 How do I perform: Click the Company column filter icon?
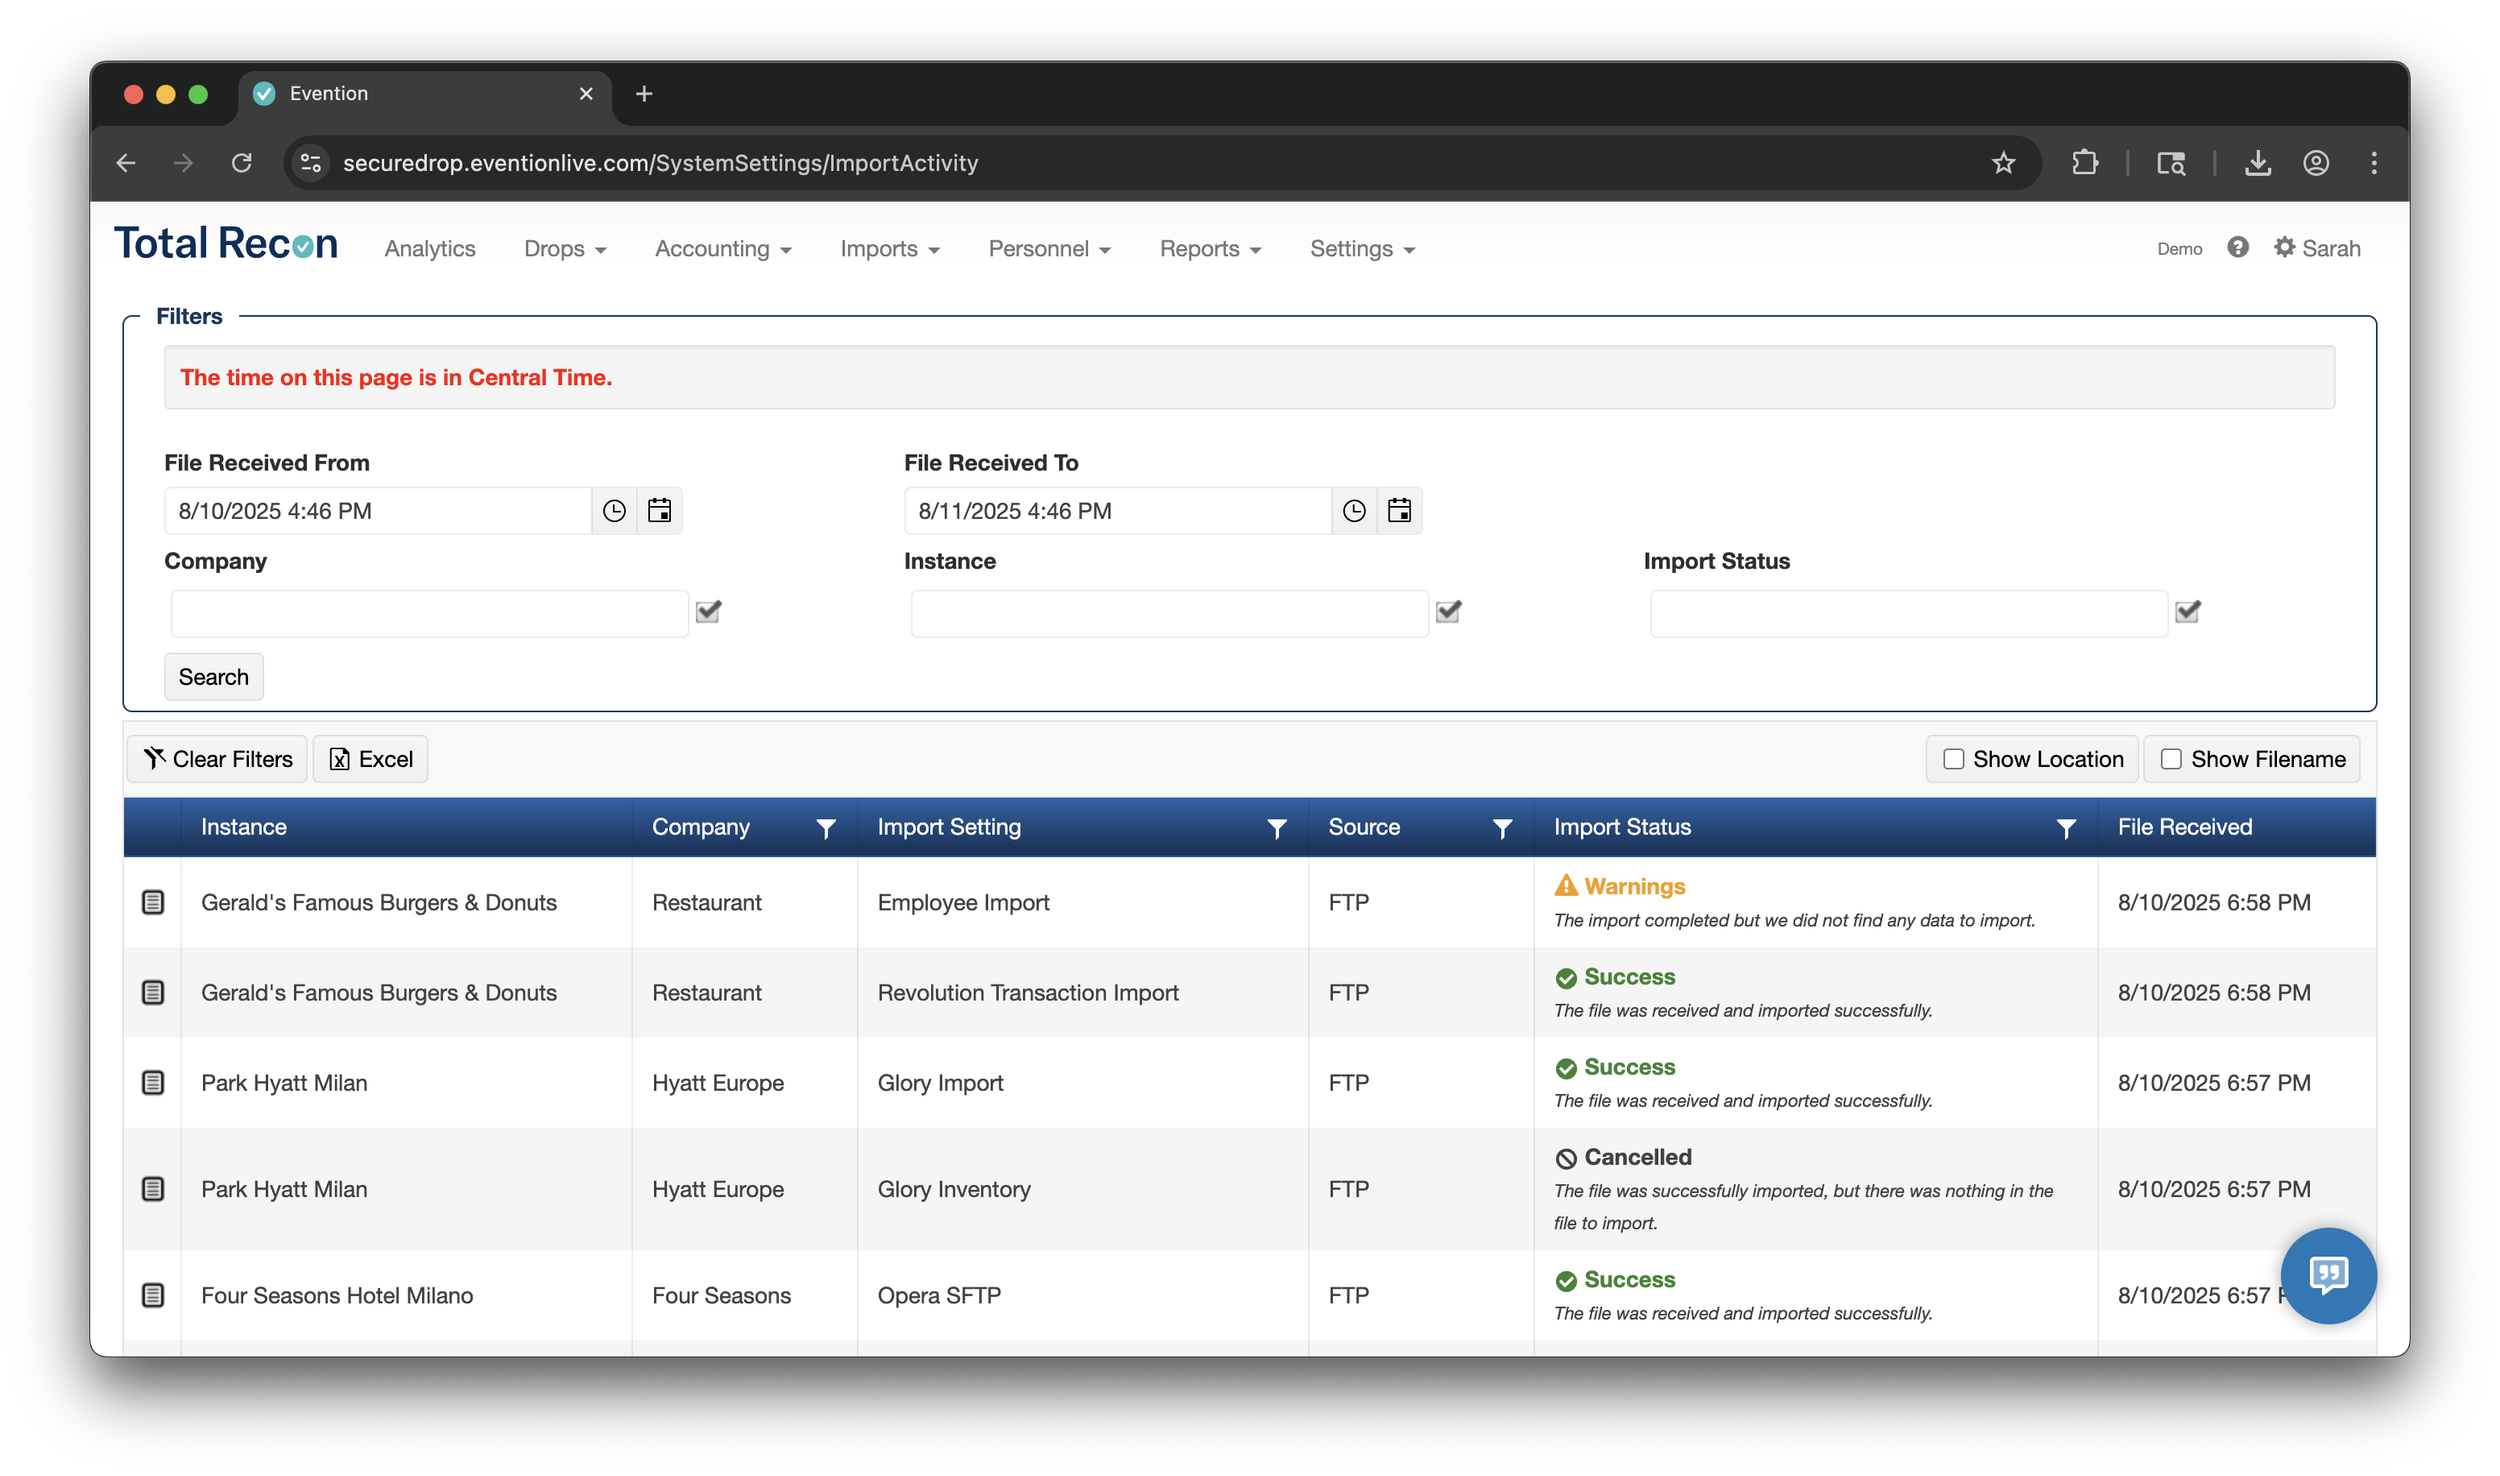826,828
